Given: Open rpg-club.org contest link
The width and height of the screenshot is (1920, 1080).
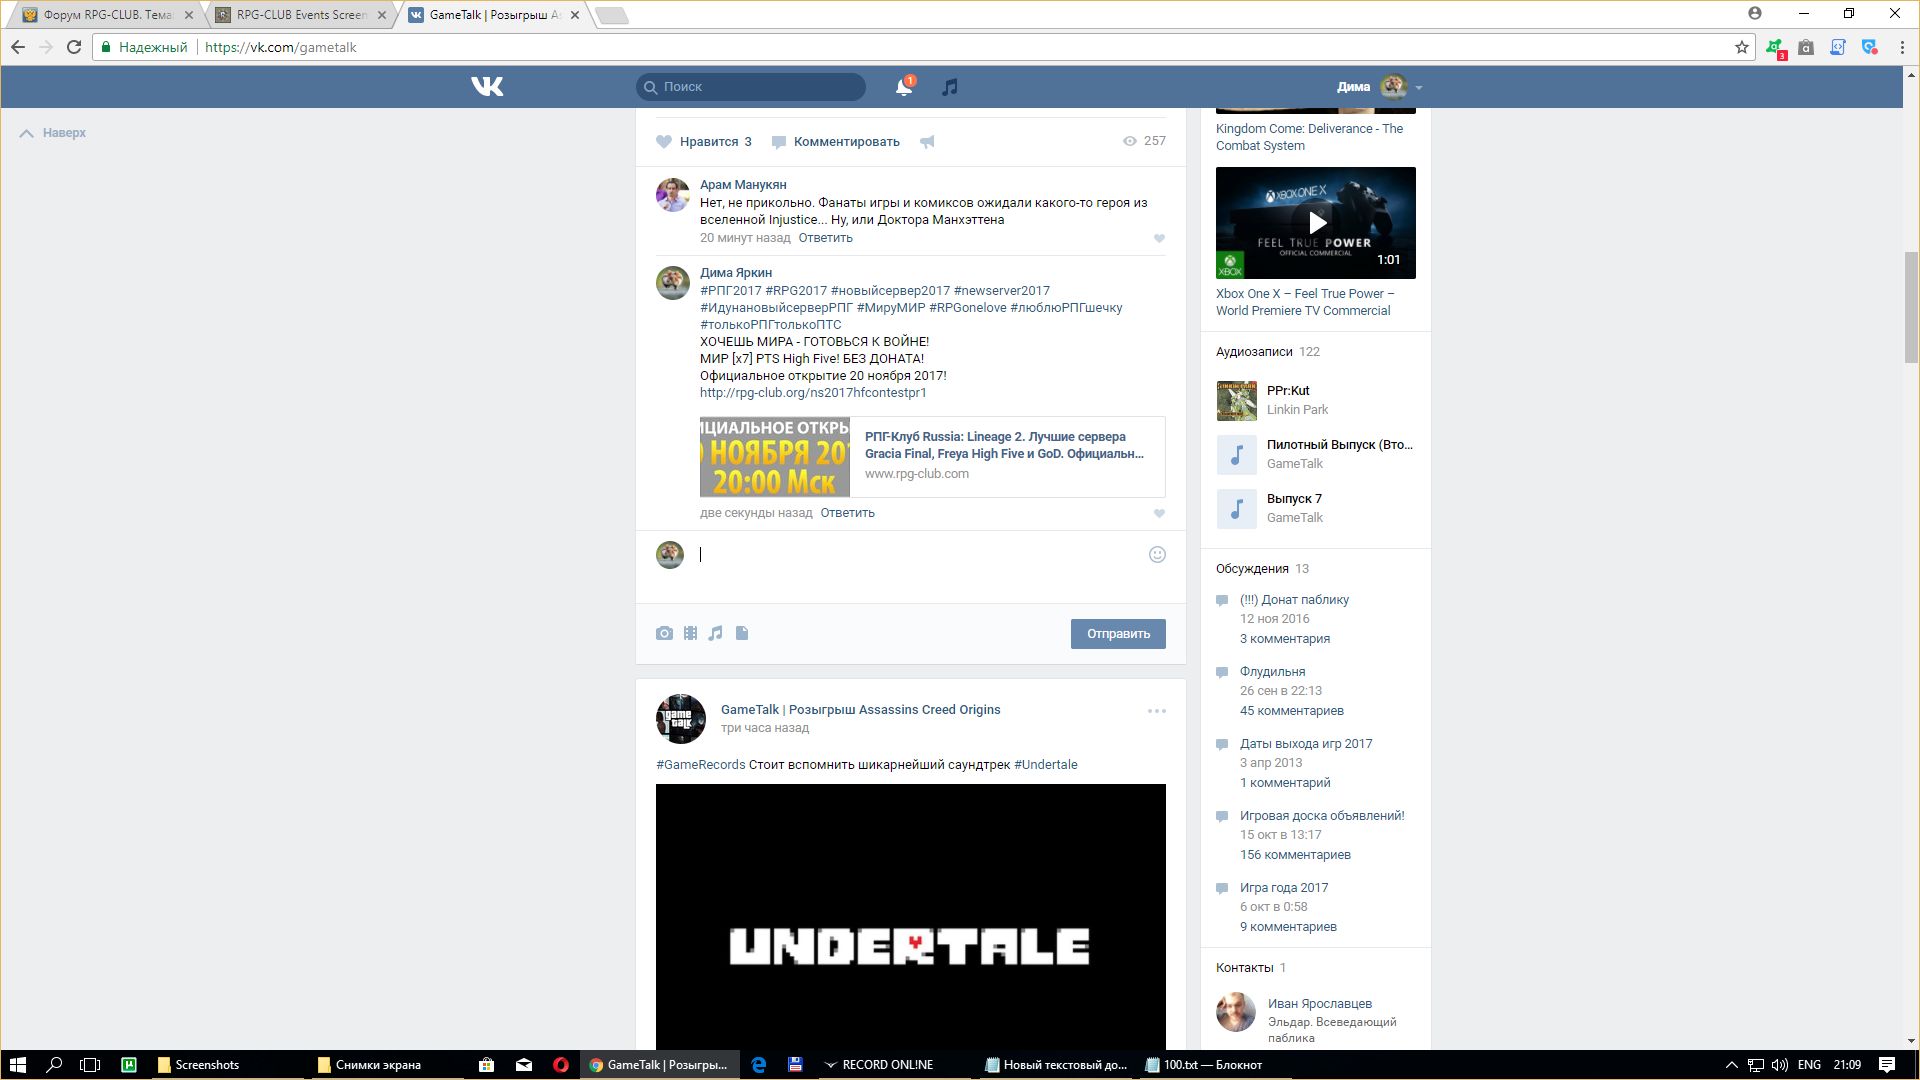Looking at the screenshot, I should pos(812,393).
